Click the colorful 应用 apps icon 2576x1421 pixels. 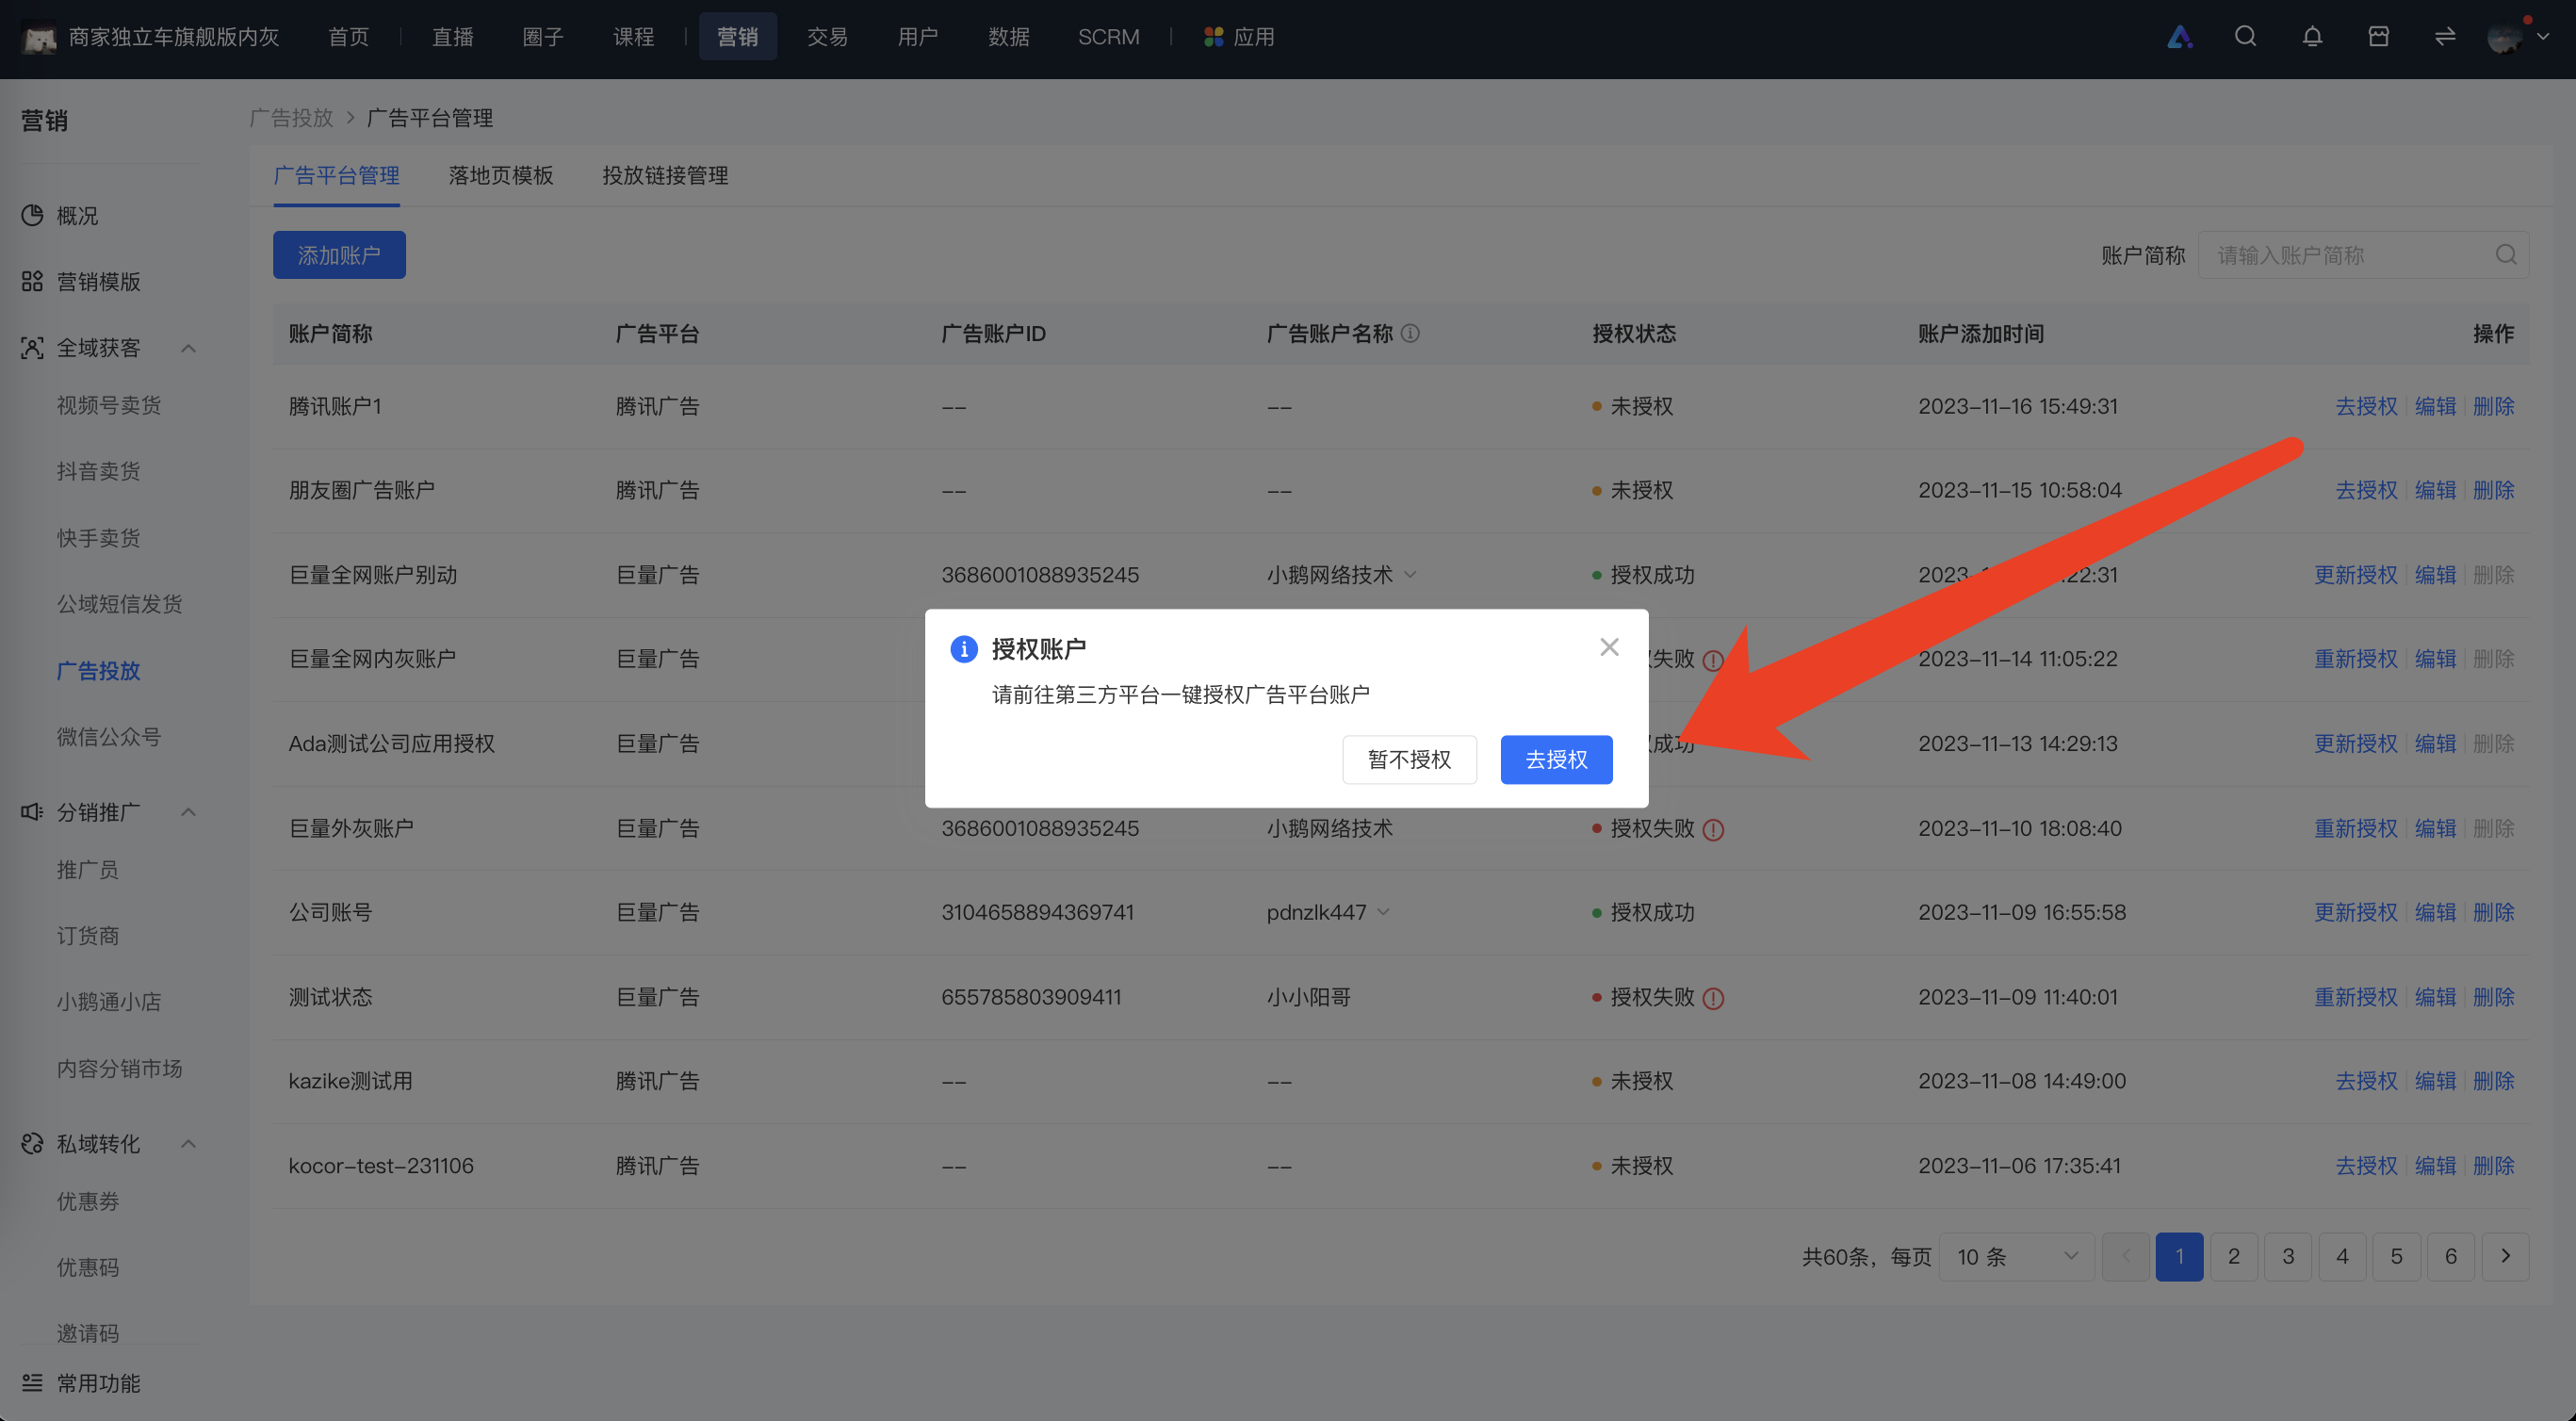click(1213, 37)
